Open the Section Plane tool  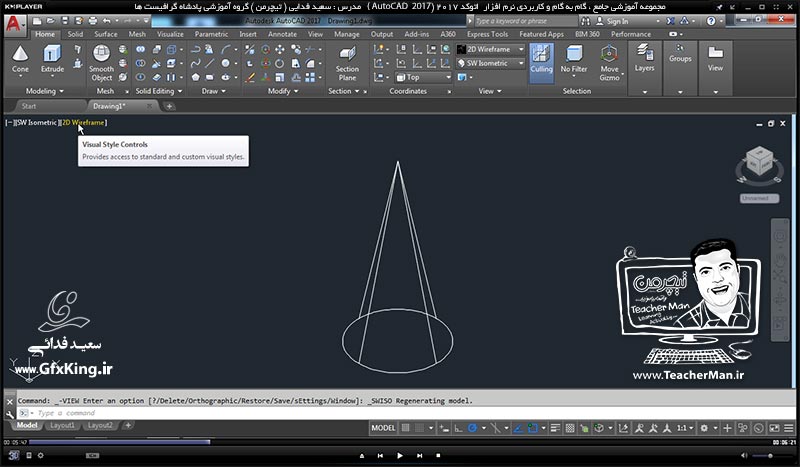pyautogui.click(x=347, y=63)
